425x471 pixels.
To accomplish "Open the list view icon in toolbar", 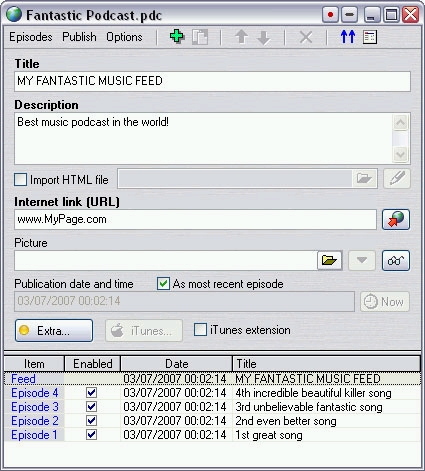I will [370, 37].
